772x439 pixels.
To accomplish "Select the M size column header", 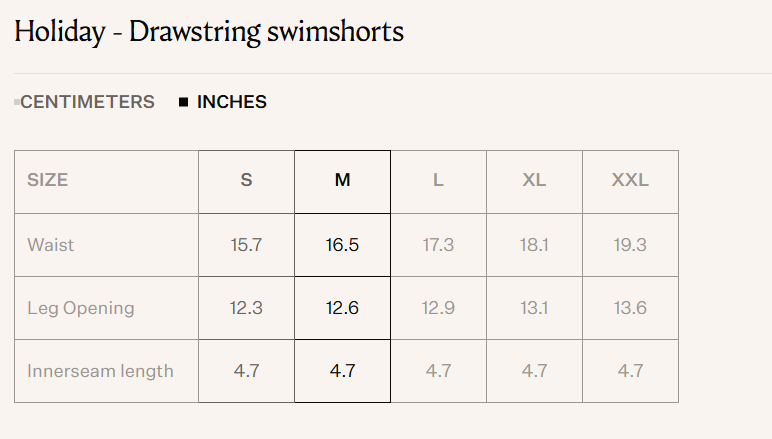I will (x=342, y=181).
